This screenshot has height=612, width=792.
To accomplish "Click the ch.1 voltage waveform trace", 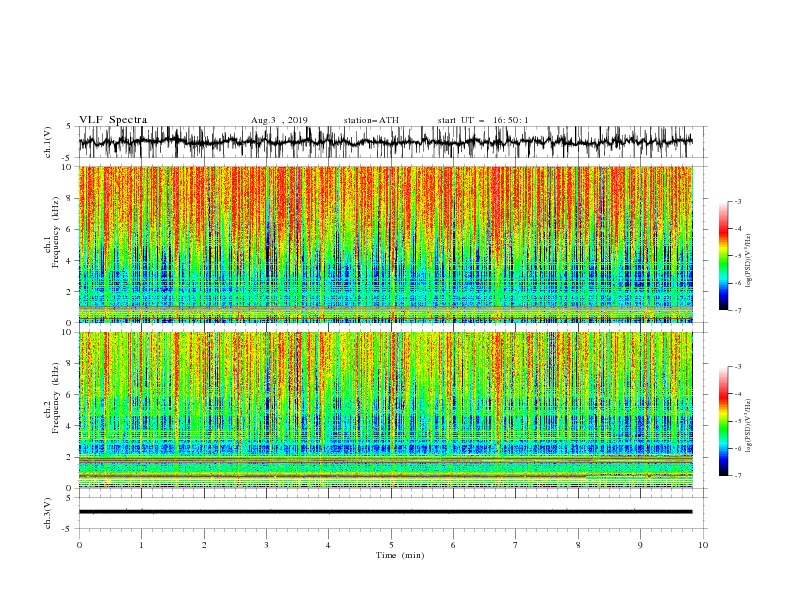I will tap(385, 142).
